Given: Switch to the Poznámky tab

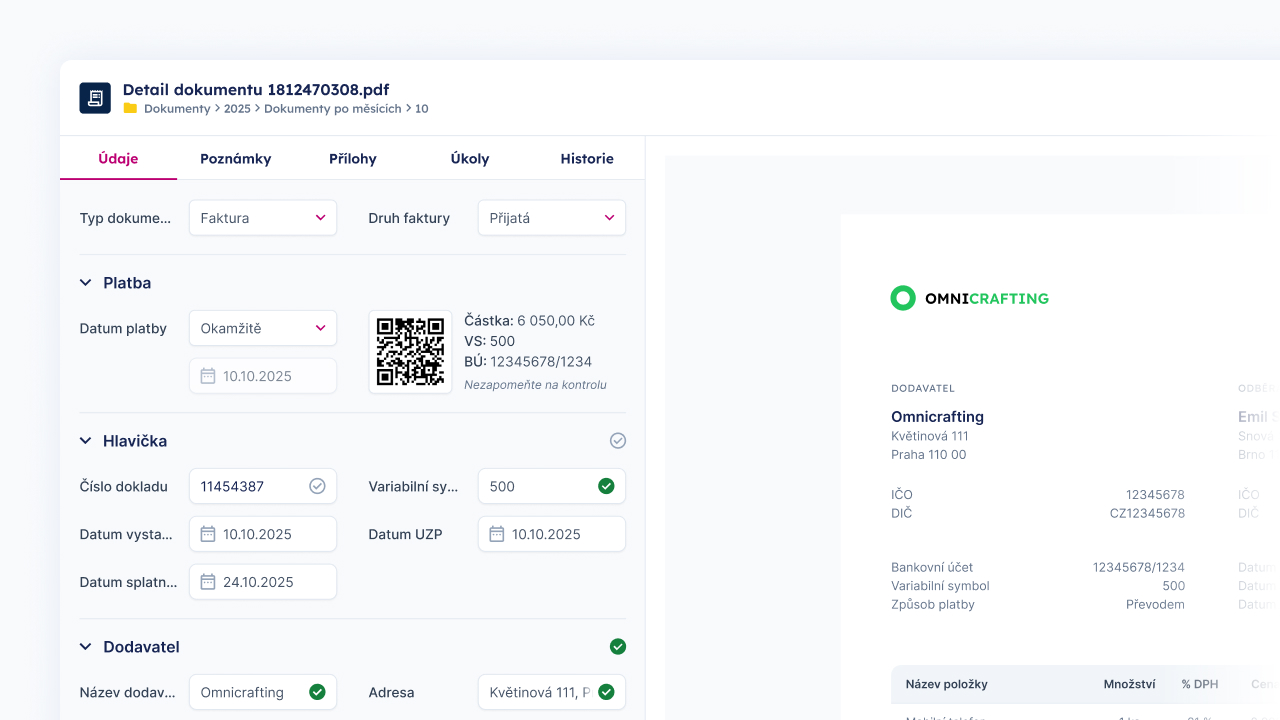Looking at the screenshot, I should pos(235,159).
